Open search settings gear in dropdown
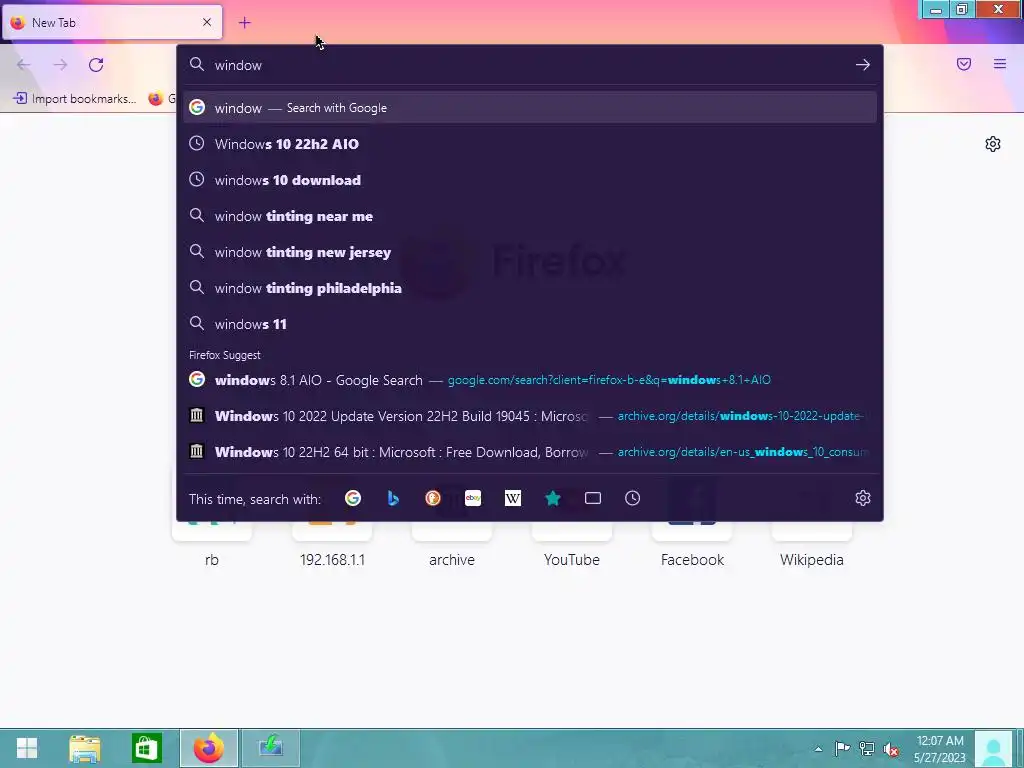The height and width of the screenshot is (768, 1024). coord(863,498)
